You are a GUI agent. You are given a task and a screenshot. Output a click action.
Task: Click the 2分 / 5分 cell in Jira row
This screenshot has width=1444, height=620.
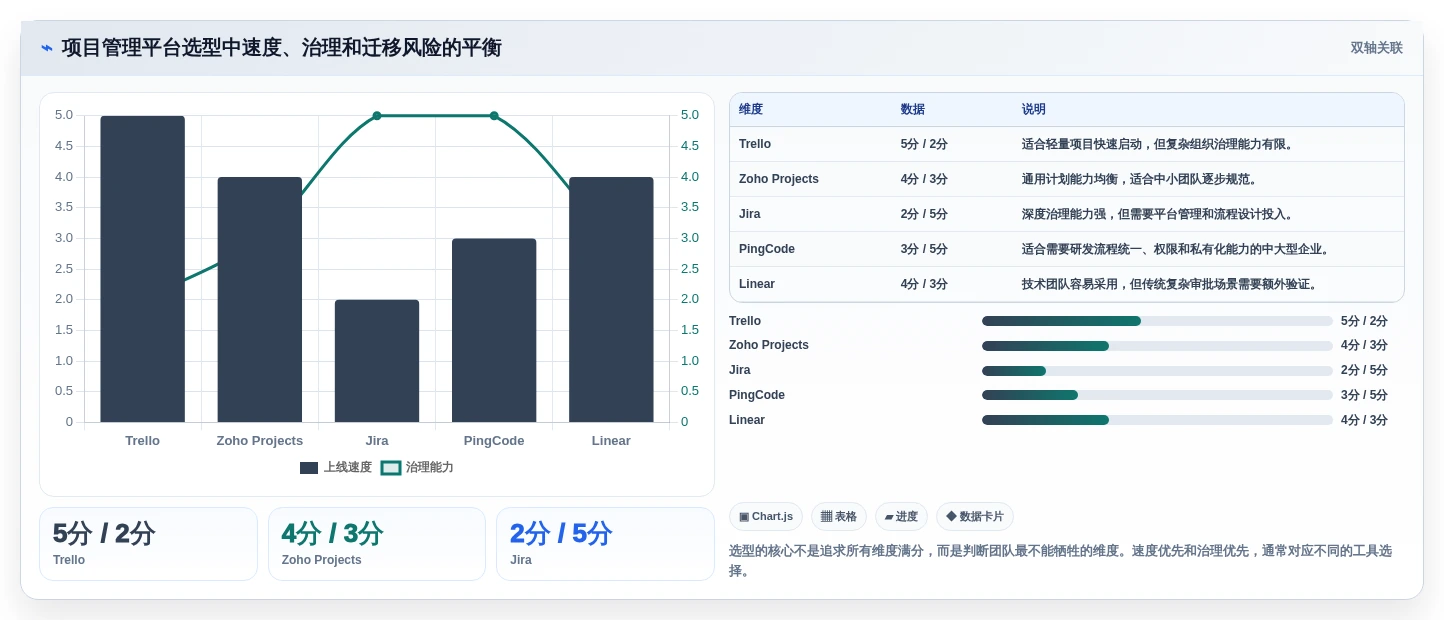(924, 214)
